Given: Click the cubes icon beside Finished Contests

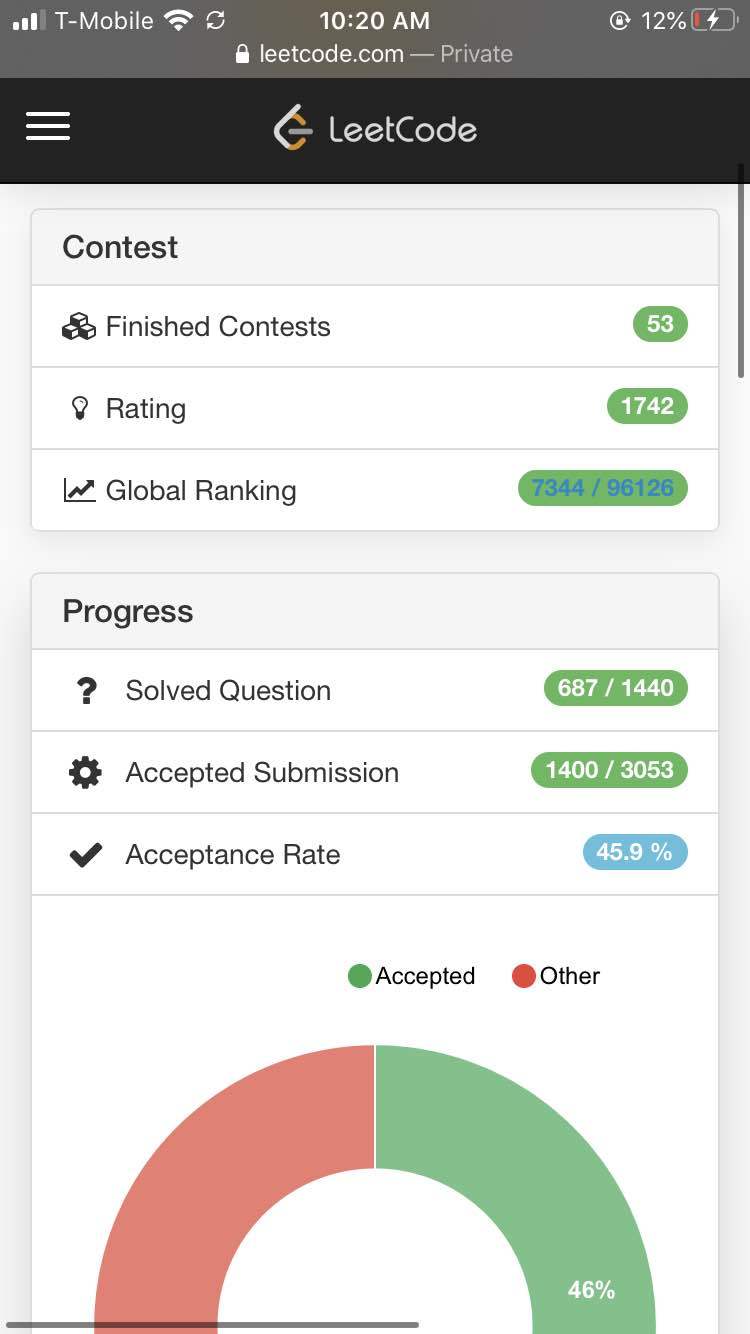Looking at the screenshot, I should (x=79, y=327).
